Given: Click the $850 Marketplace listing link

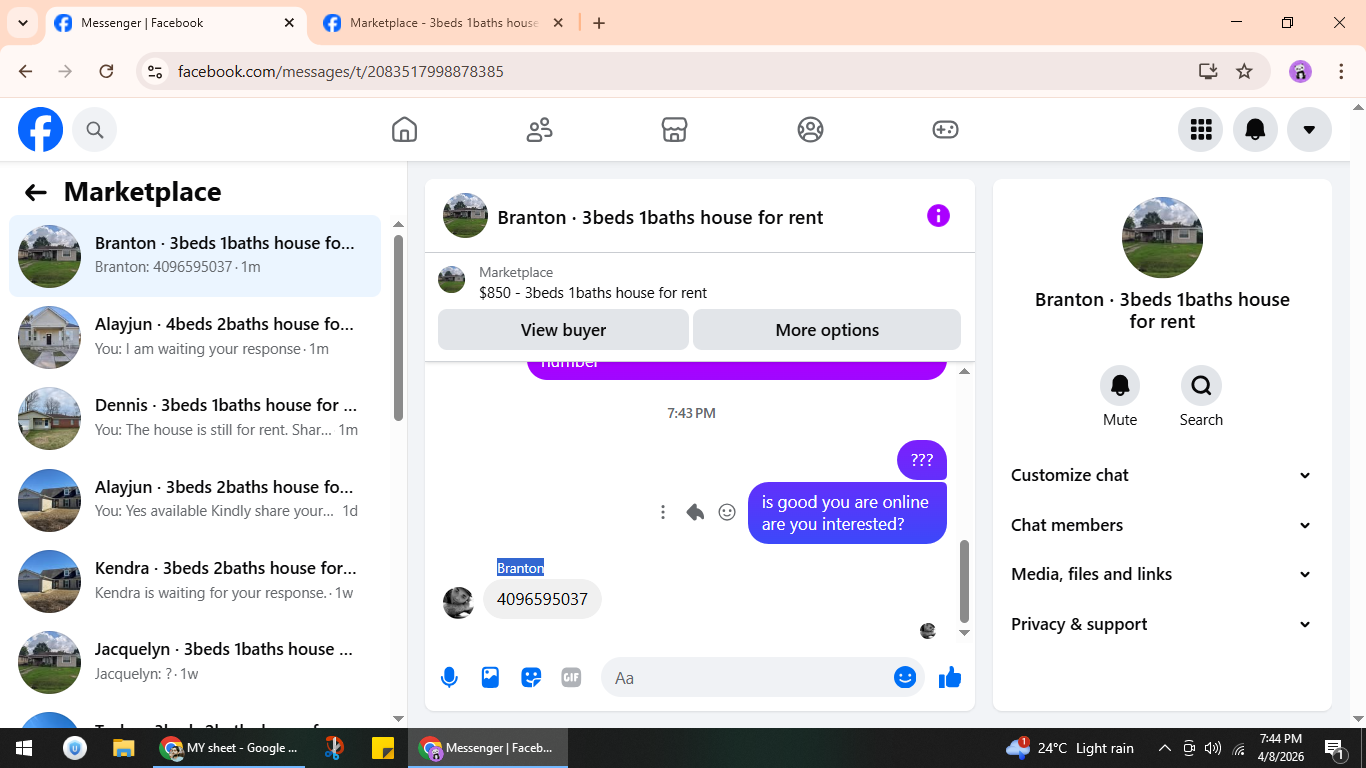Looking at the screenshot, I should click(592, 293).
